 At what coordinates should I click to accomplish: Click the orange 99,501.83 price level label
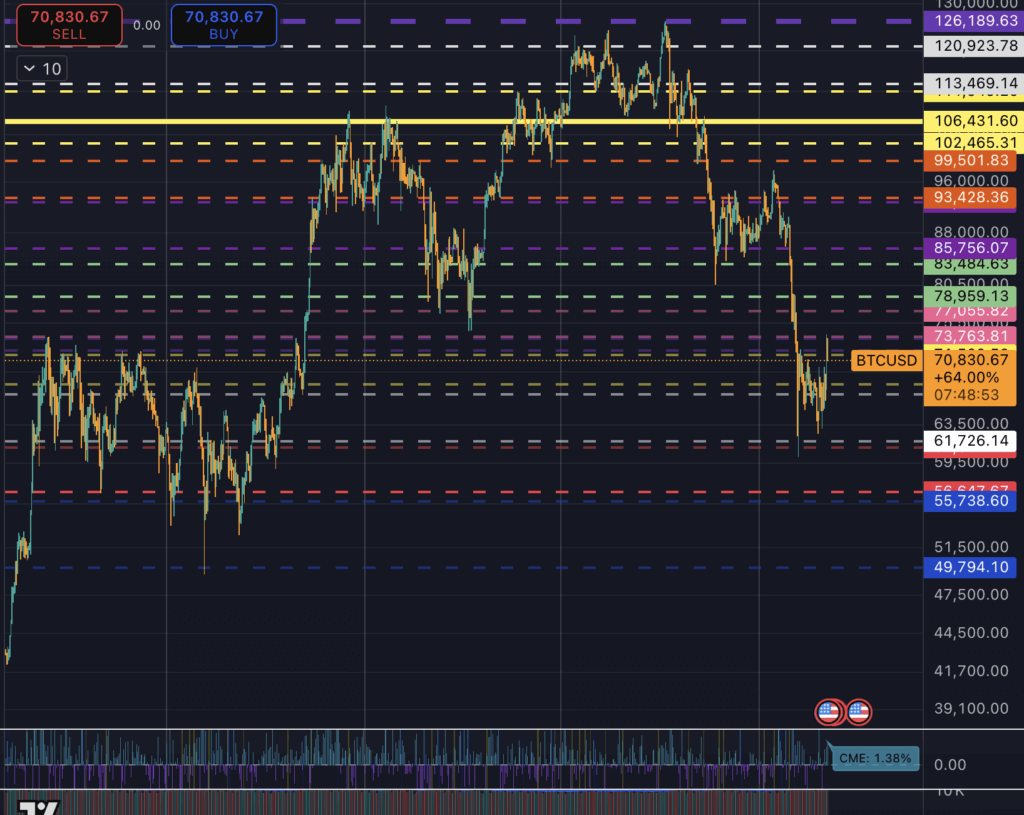[968, 161]
